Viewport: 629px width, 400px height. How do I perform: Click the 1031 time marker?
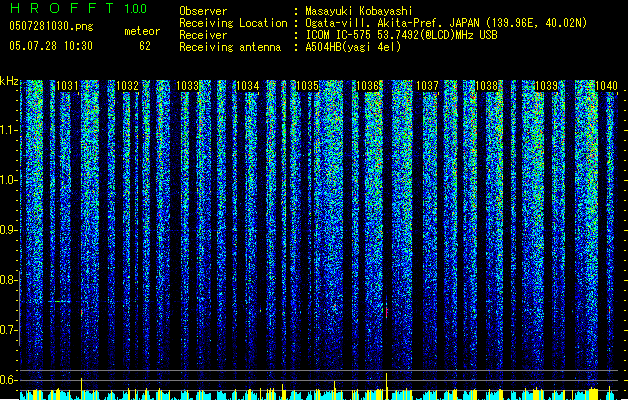(x=67, y=86)
